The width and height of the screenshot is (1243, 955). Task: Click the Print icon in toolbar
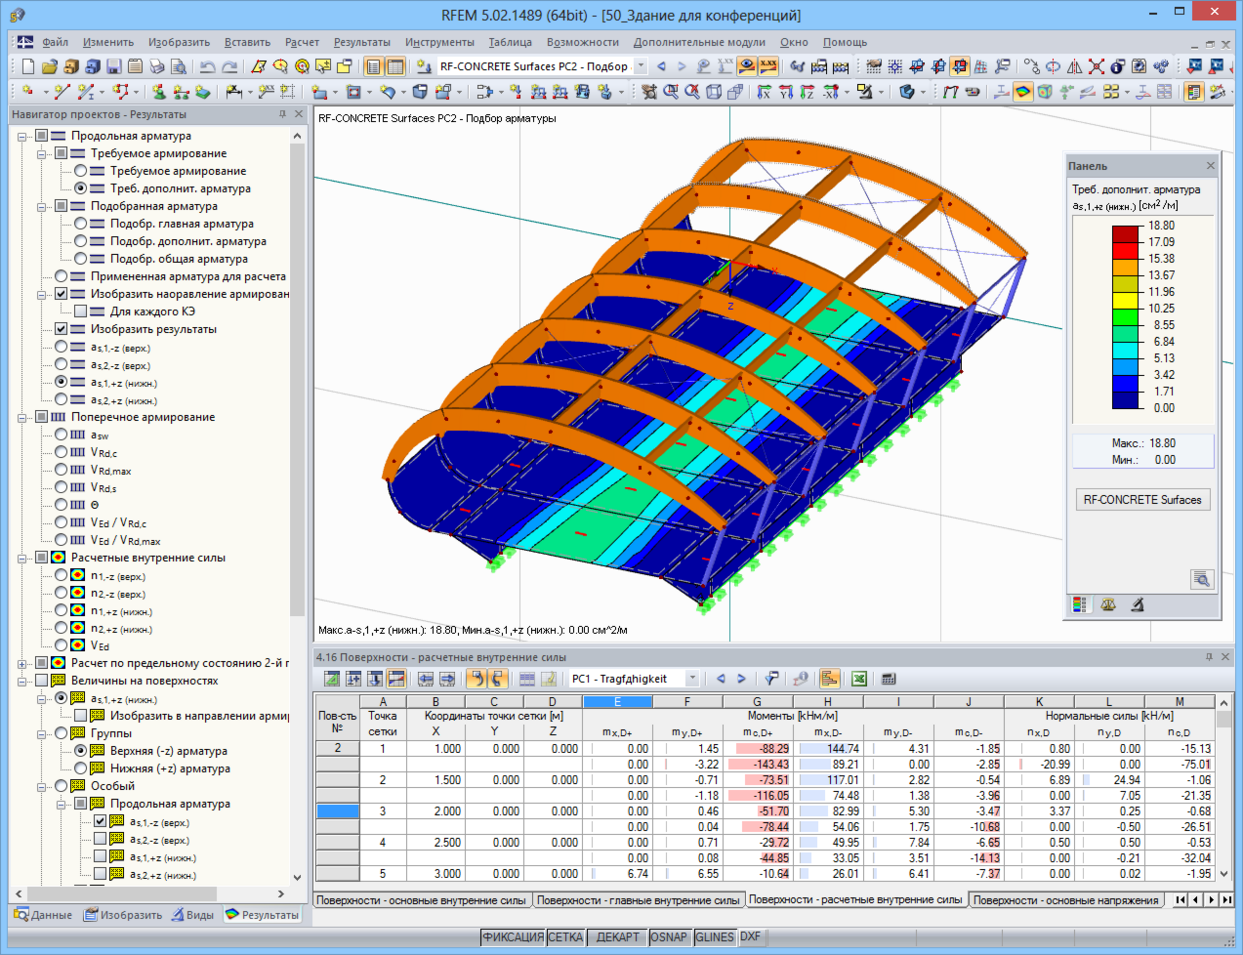coord(157,67)
